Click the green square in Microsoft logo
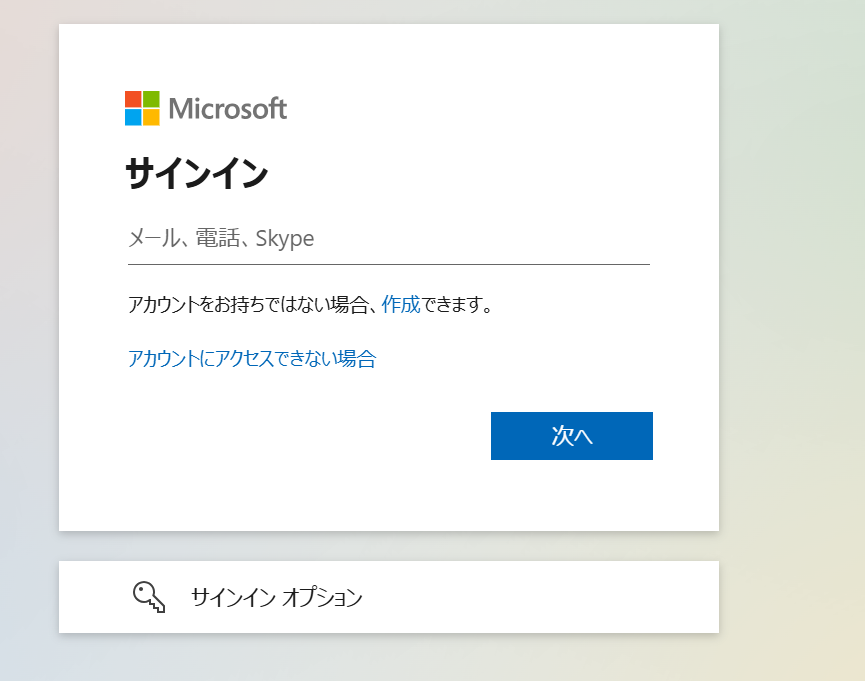Image resolution: width=865 pixels, height=681 pixels. (151, 99)
